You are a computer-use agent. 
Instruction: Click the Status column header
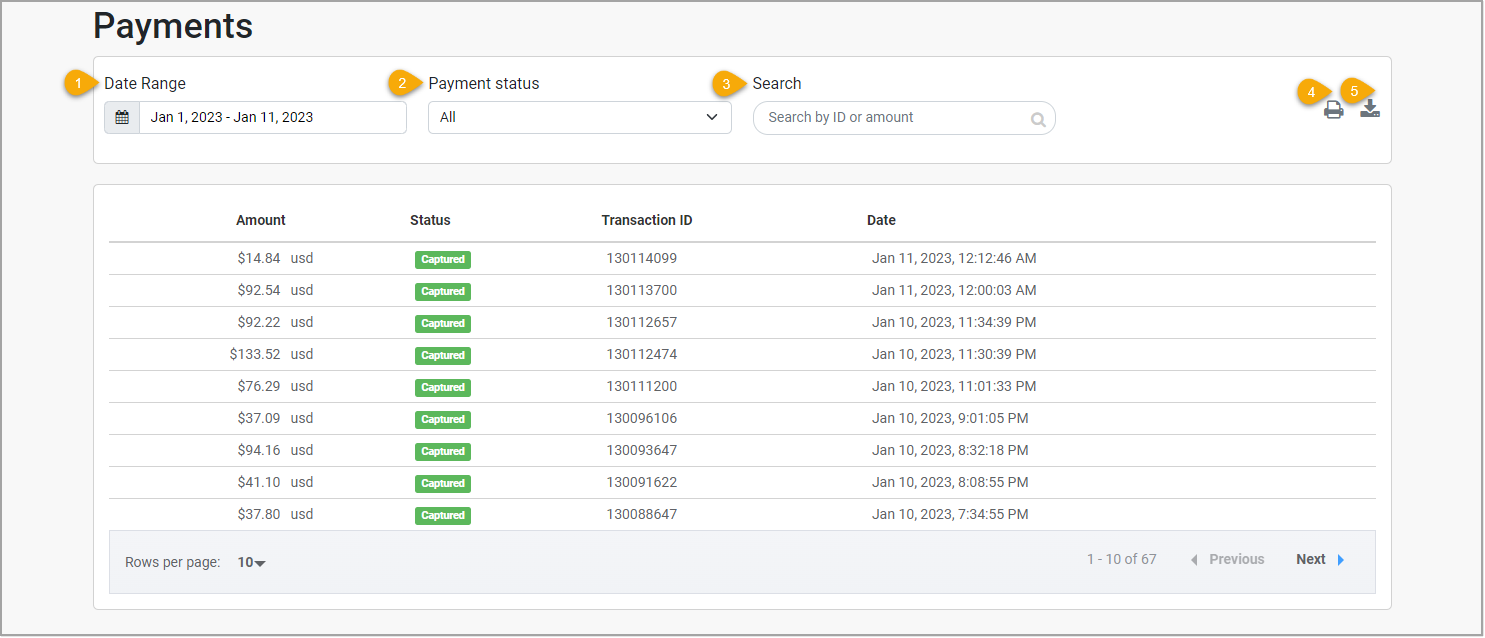(429, 220)
